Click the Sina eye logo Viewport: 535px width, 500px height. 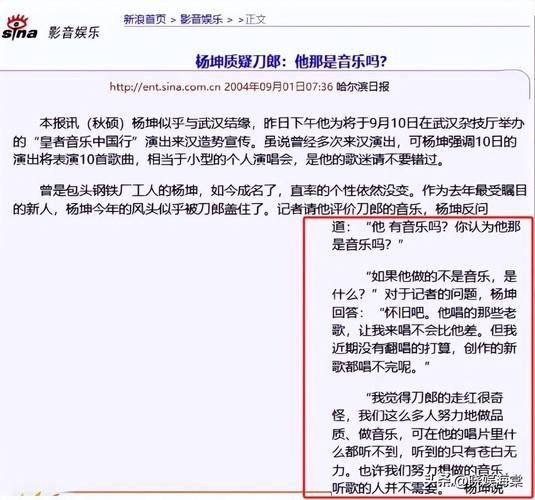pos(19,27)
